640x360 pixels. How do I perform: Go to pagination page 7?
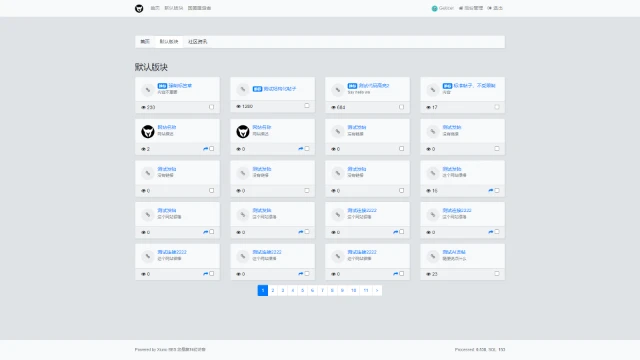coord(322,290)
